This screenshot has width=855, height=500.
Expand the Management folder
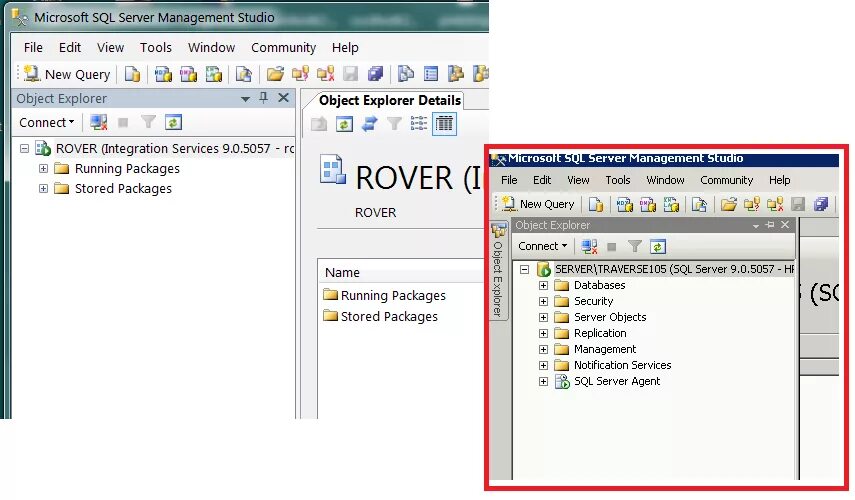click(x=543, y=349)
